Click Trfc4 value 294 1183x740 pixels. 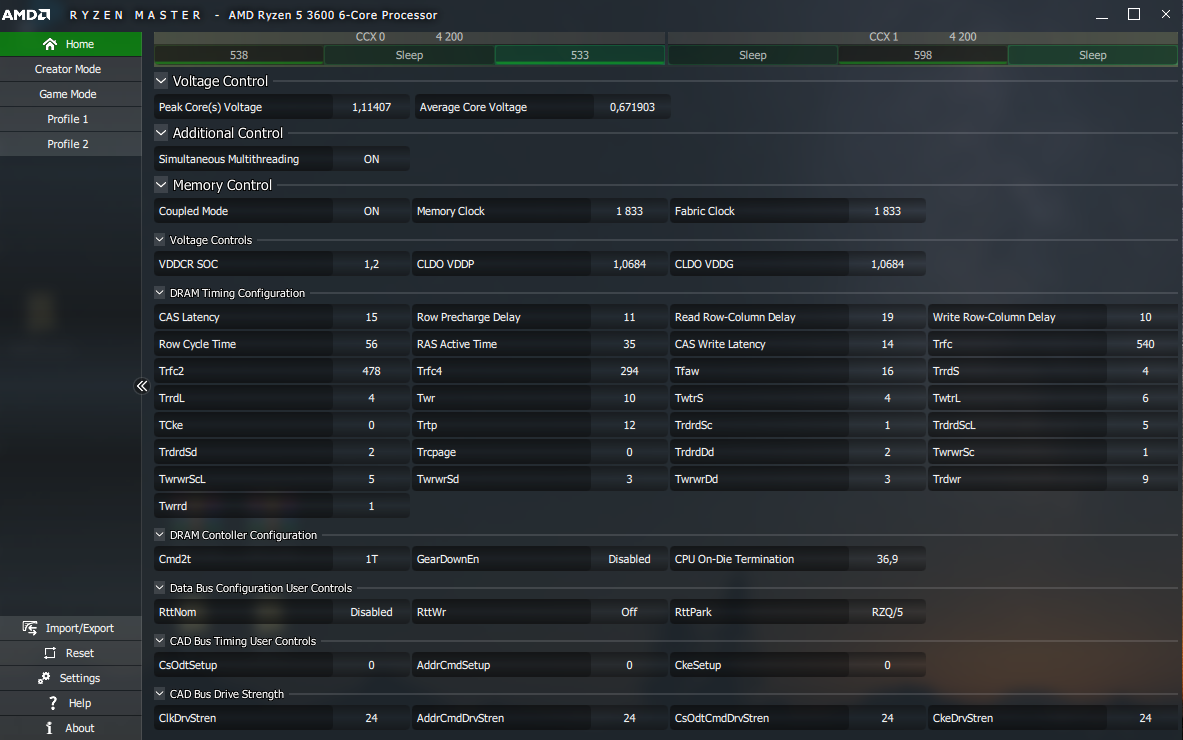[x=629, y=371]
